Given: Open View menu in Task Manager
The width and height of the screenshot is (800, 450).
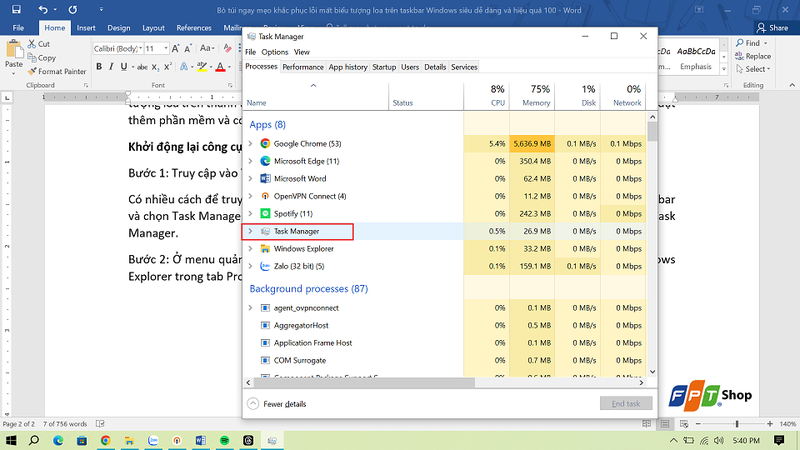Looking at the screenshot, I should (302, 52).
